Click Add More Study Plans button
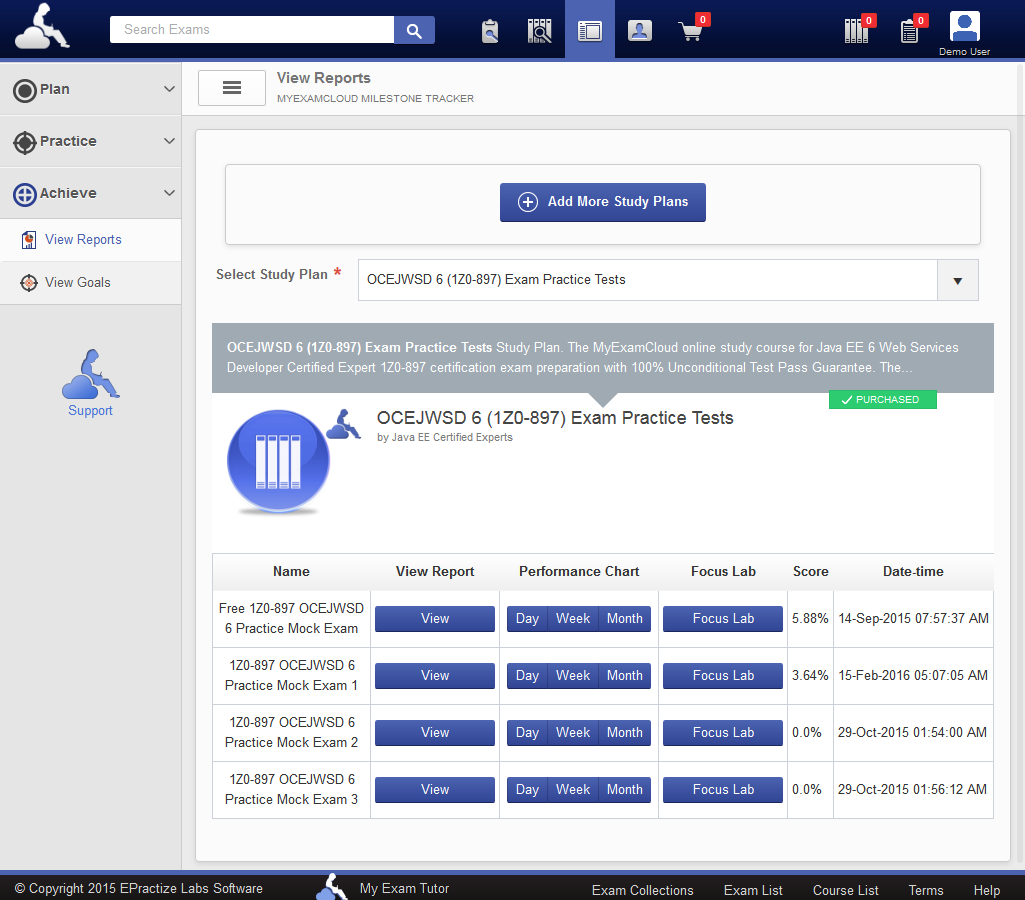1025x900 pixels. click(602, 202)
